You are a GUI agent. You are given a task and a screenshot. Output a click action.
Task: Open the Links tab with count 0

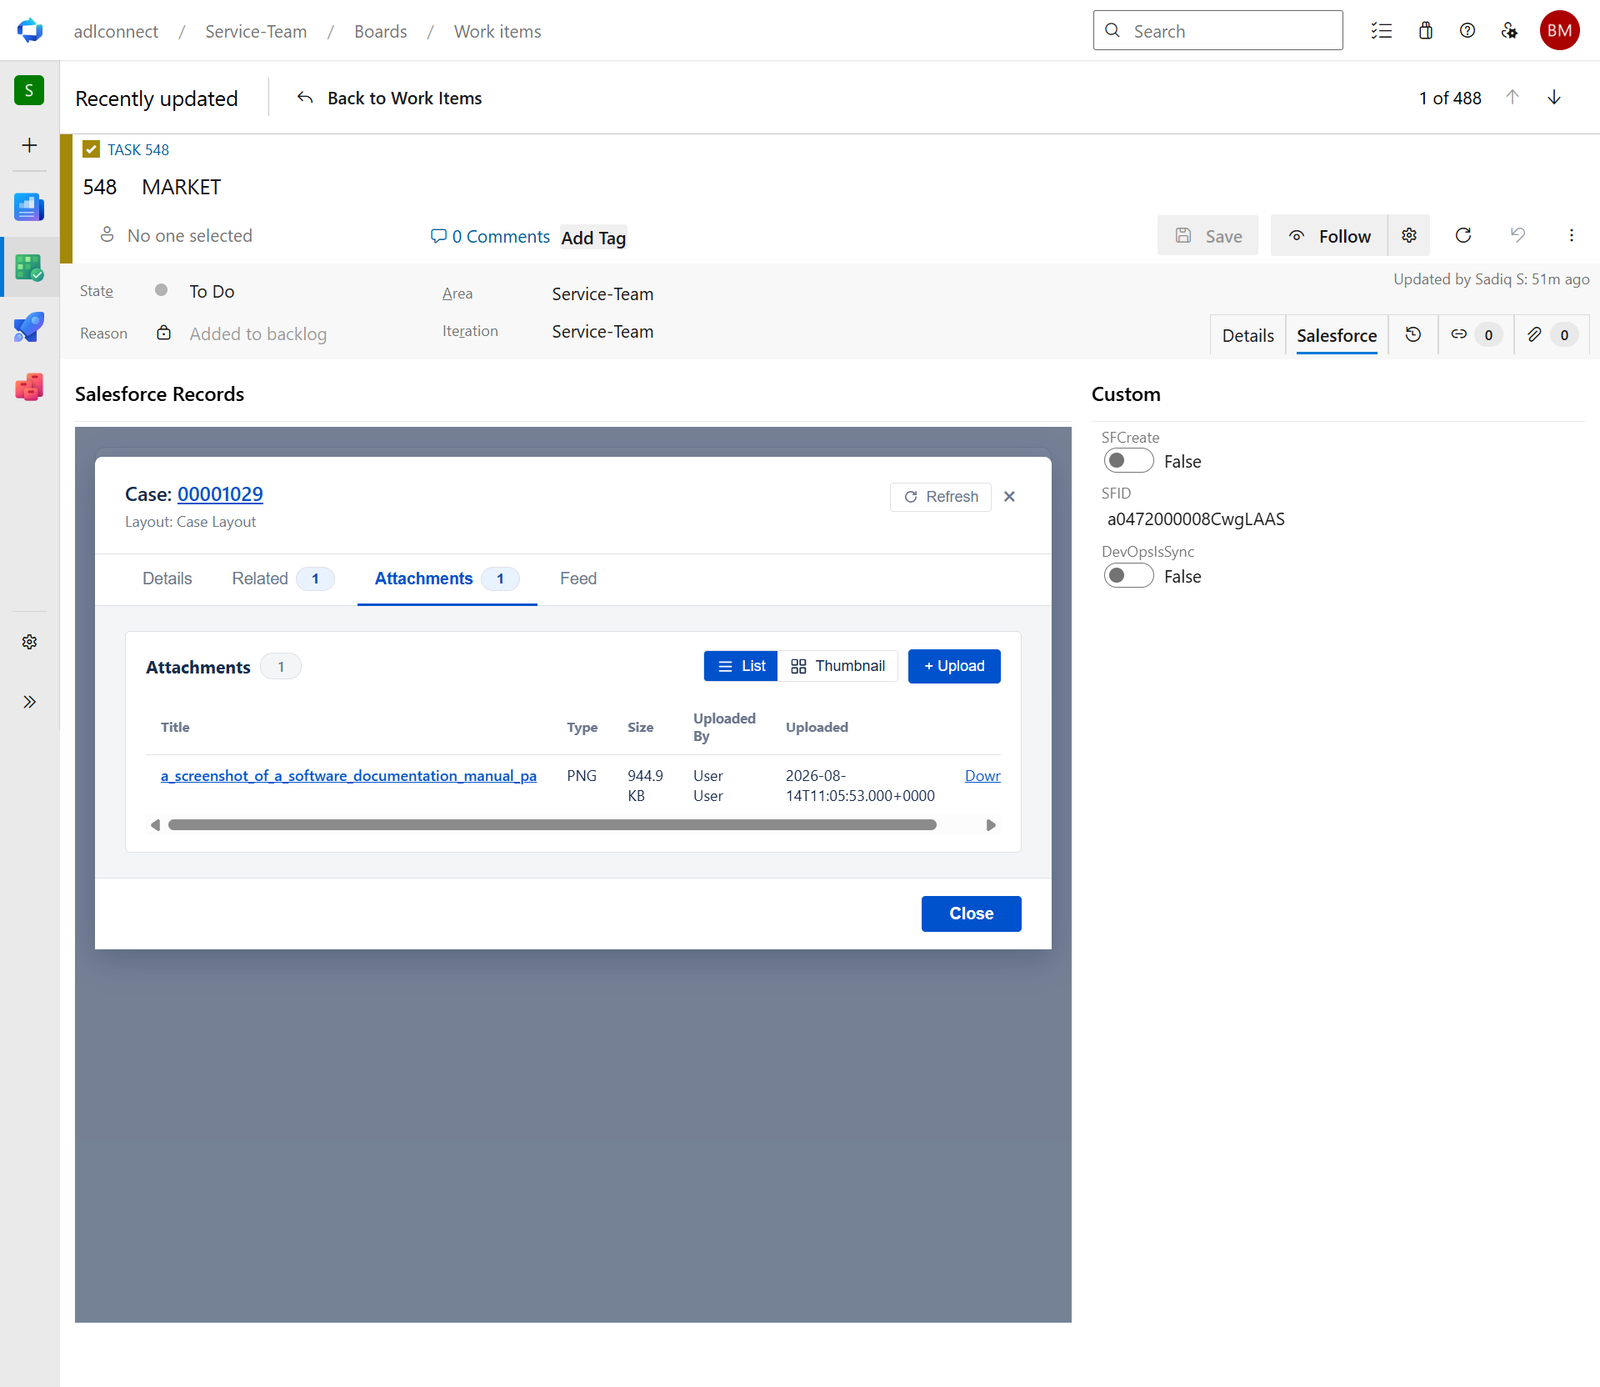point(1476,335)
